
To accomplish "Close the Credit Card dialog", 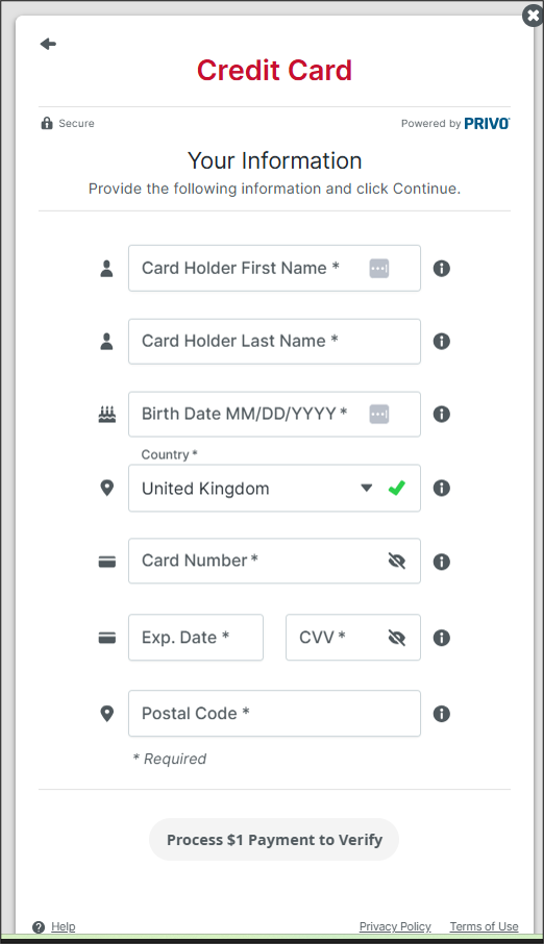I will point(533,16).
